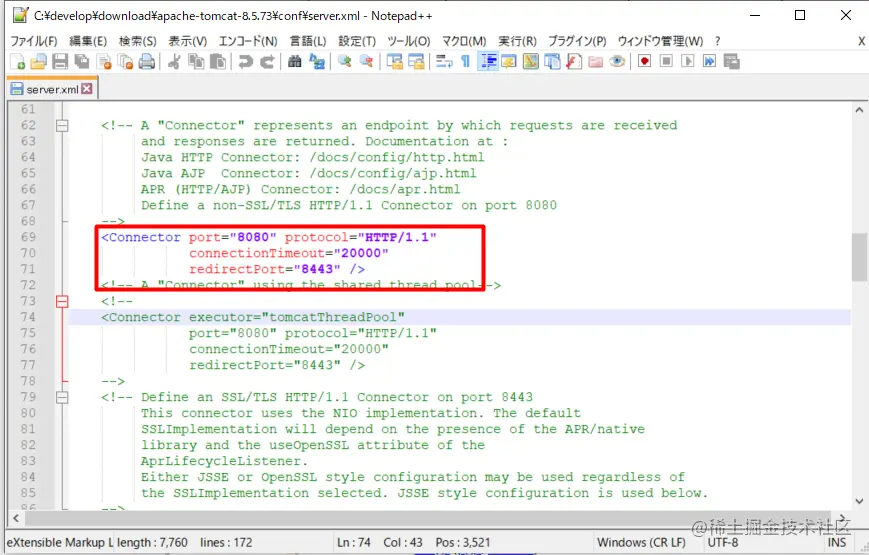Screen dimensions: 869x555
Task: Toggle synchronized vertical scrolling
Action: tap(395, 62)
